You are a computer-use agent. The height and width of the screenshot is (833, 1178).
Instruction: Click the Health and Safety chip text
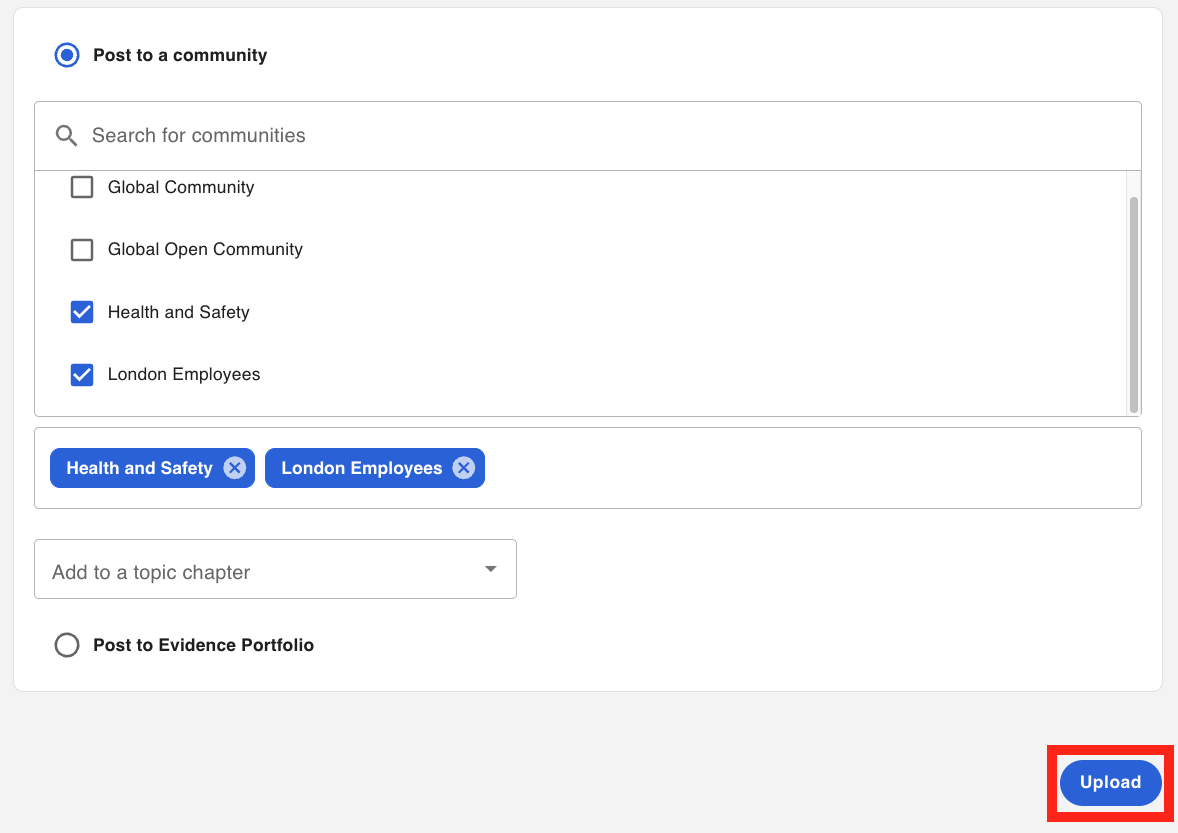pyautogui.click(x=139, y=468)
